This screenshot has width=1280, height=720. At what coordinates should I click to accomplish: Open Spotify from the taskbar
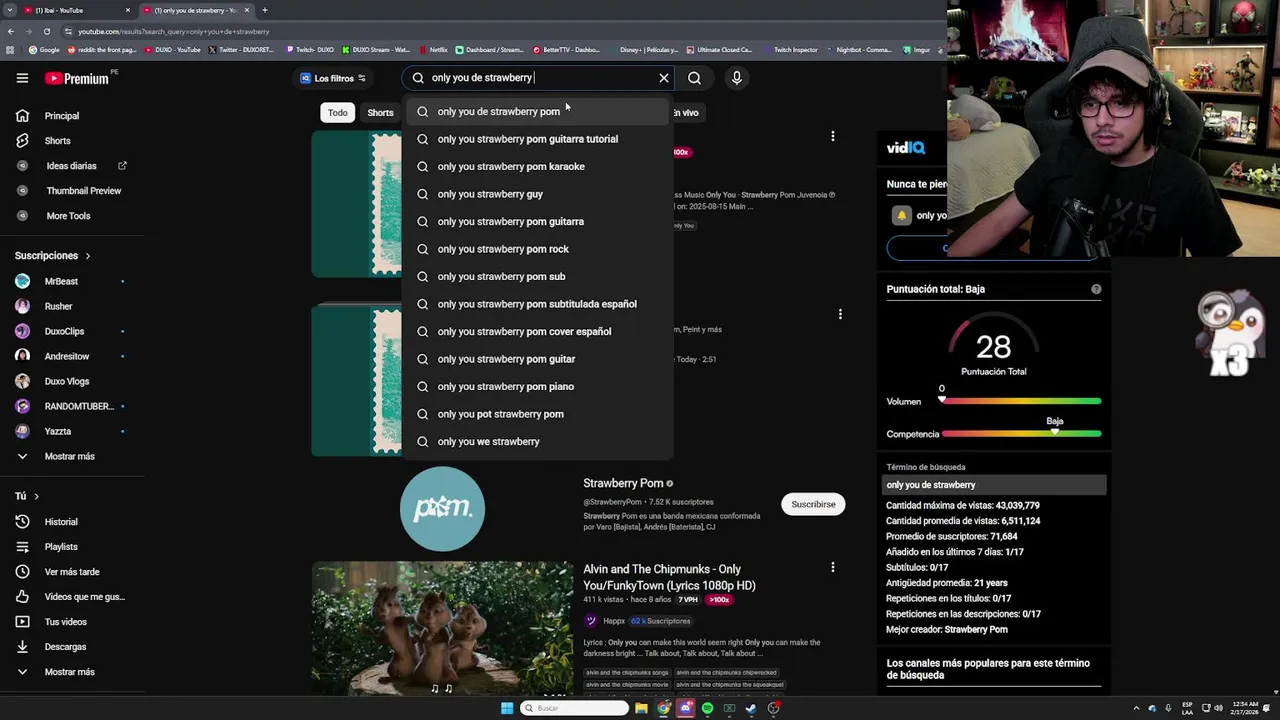pos(707,709)
